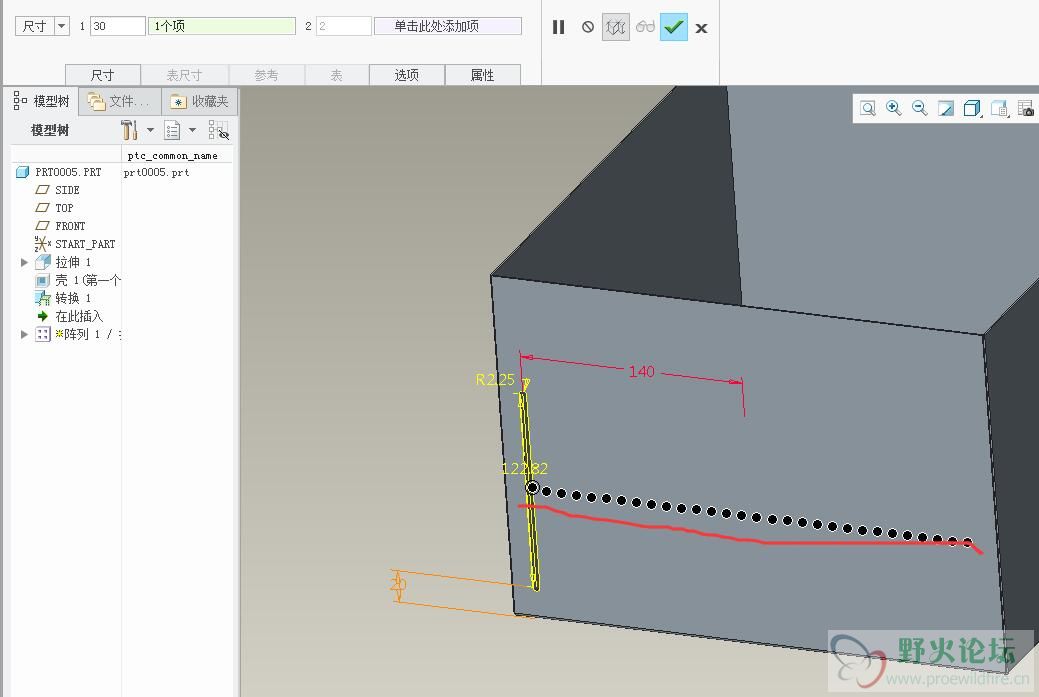The width and height of the screenshot is (1039, 697).
Task: Open the 表 dashboard tab
Action: (x=337, y=75)
